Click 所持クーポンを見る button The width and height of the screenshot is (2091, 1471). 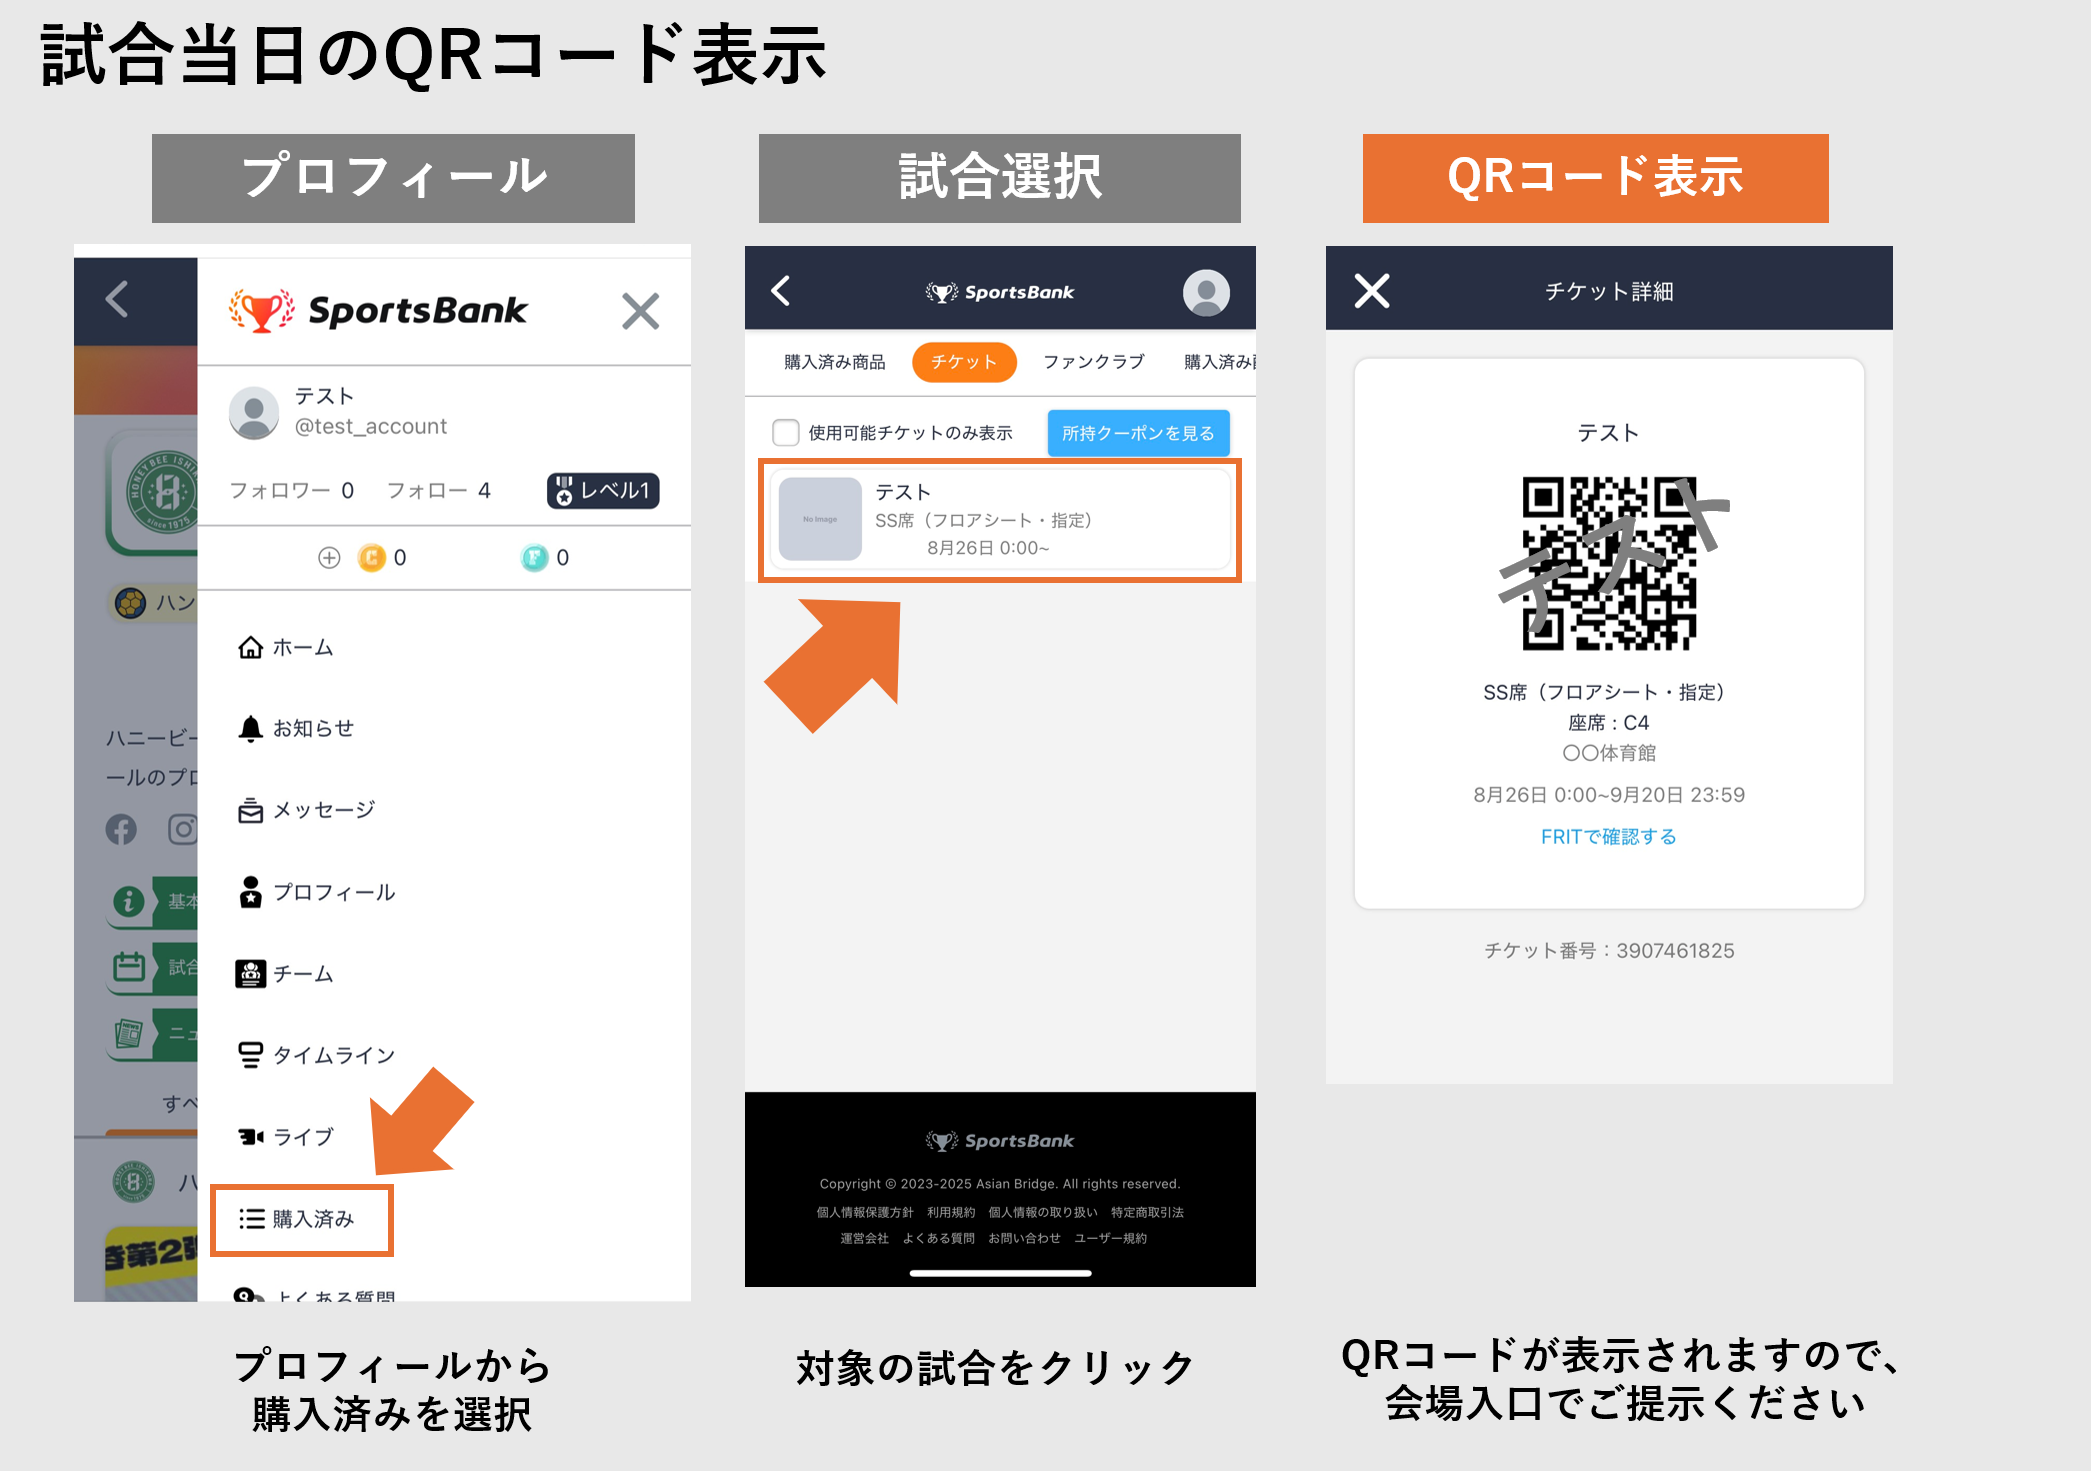pos(1138,433)
